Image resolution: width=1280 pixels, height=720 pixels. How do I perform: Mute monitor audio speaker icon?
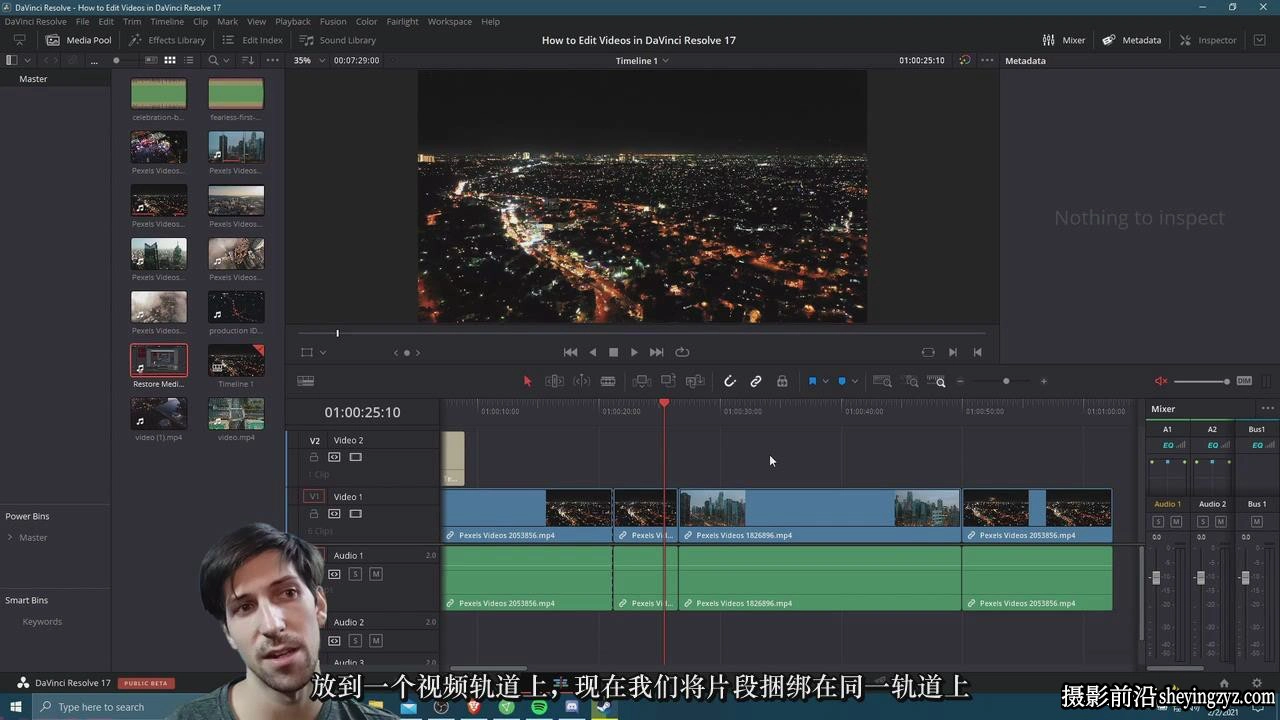(1161, 381)
